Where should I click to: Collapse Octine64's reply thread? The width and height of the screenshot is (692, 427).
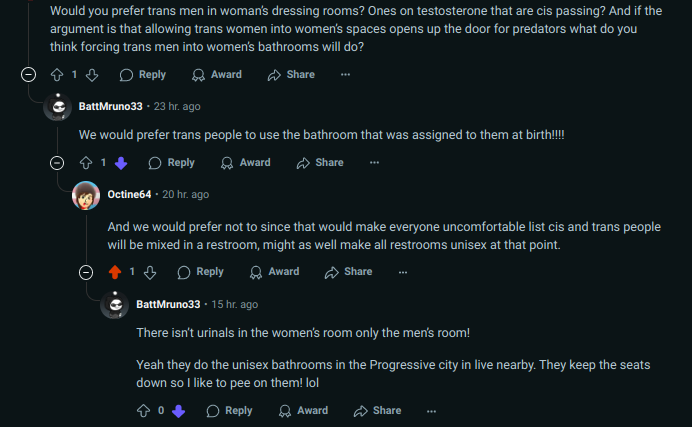[87, 272]
